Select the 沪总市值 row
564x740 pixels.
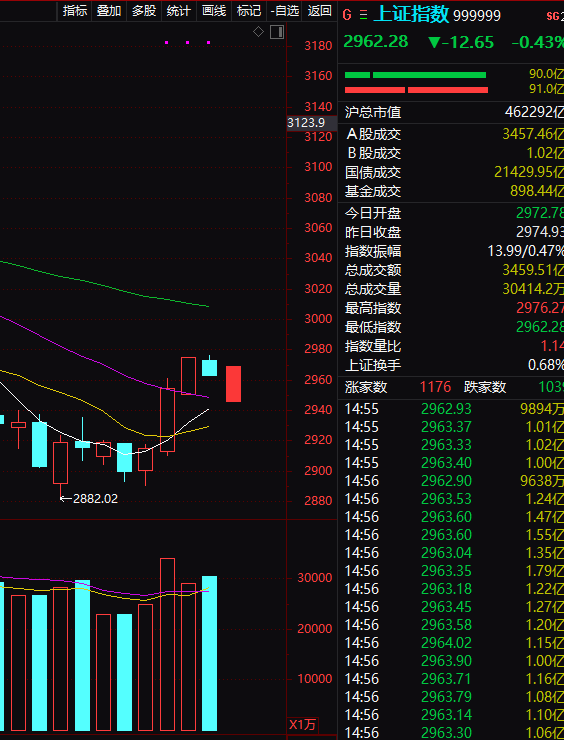pos(451,112)
